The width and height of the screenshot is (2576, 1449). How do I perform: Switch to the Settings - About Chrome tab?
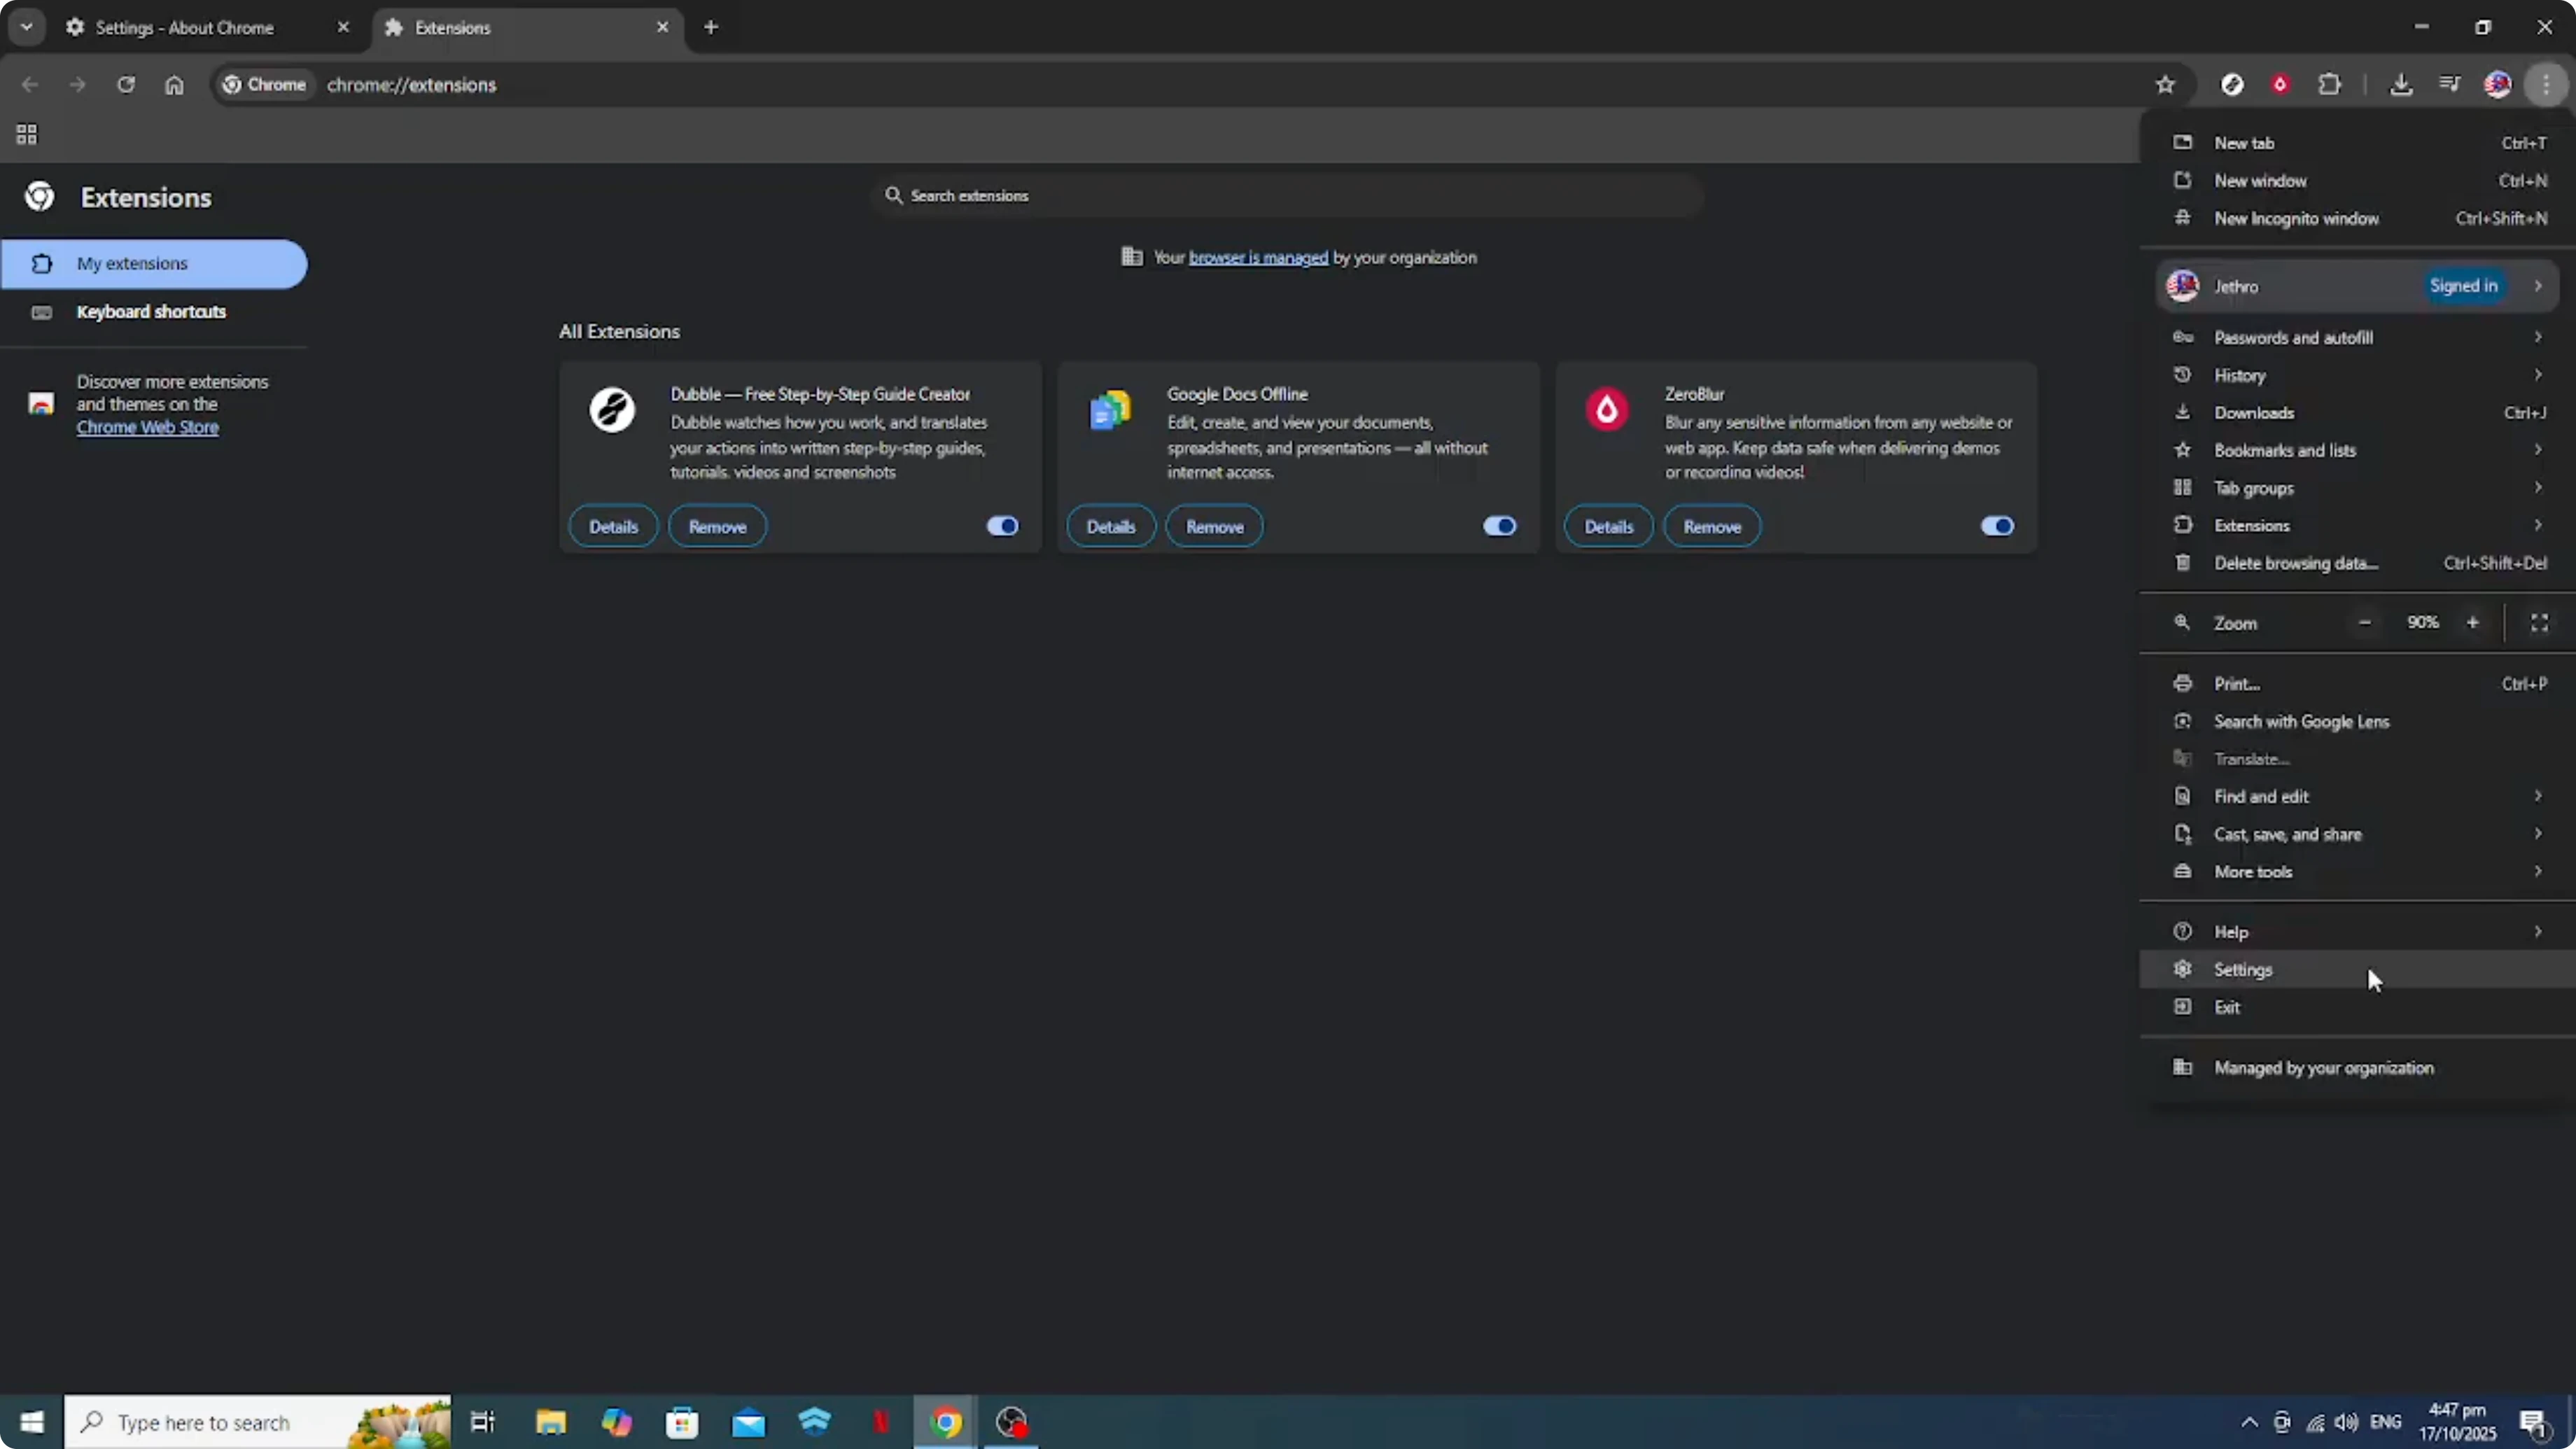coord(207,27)
